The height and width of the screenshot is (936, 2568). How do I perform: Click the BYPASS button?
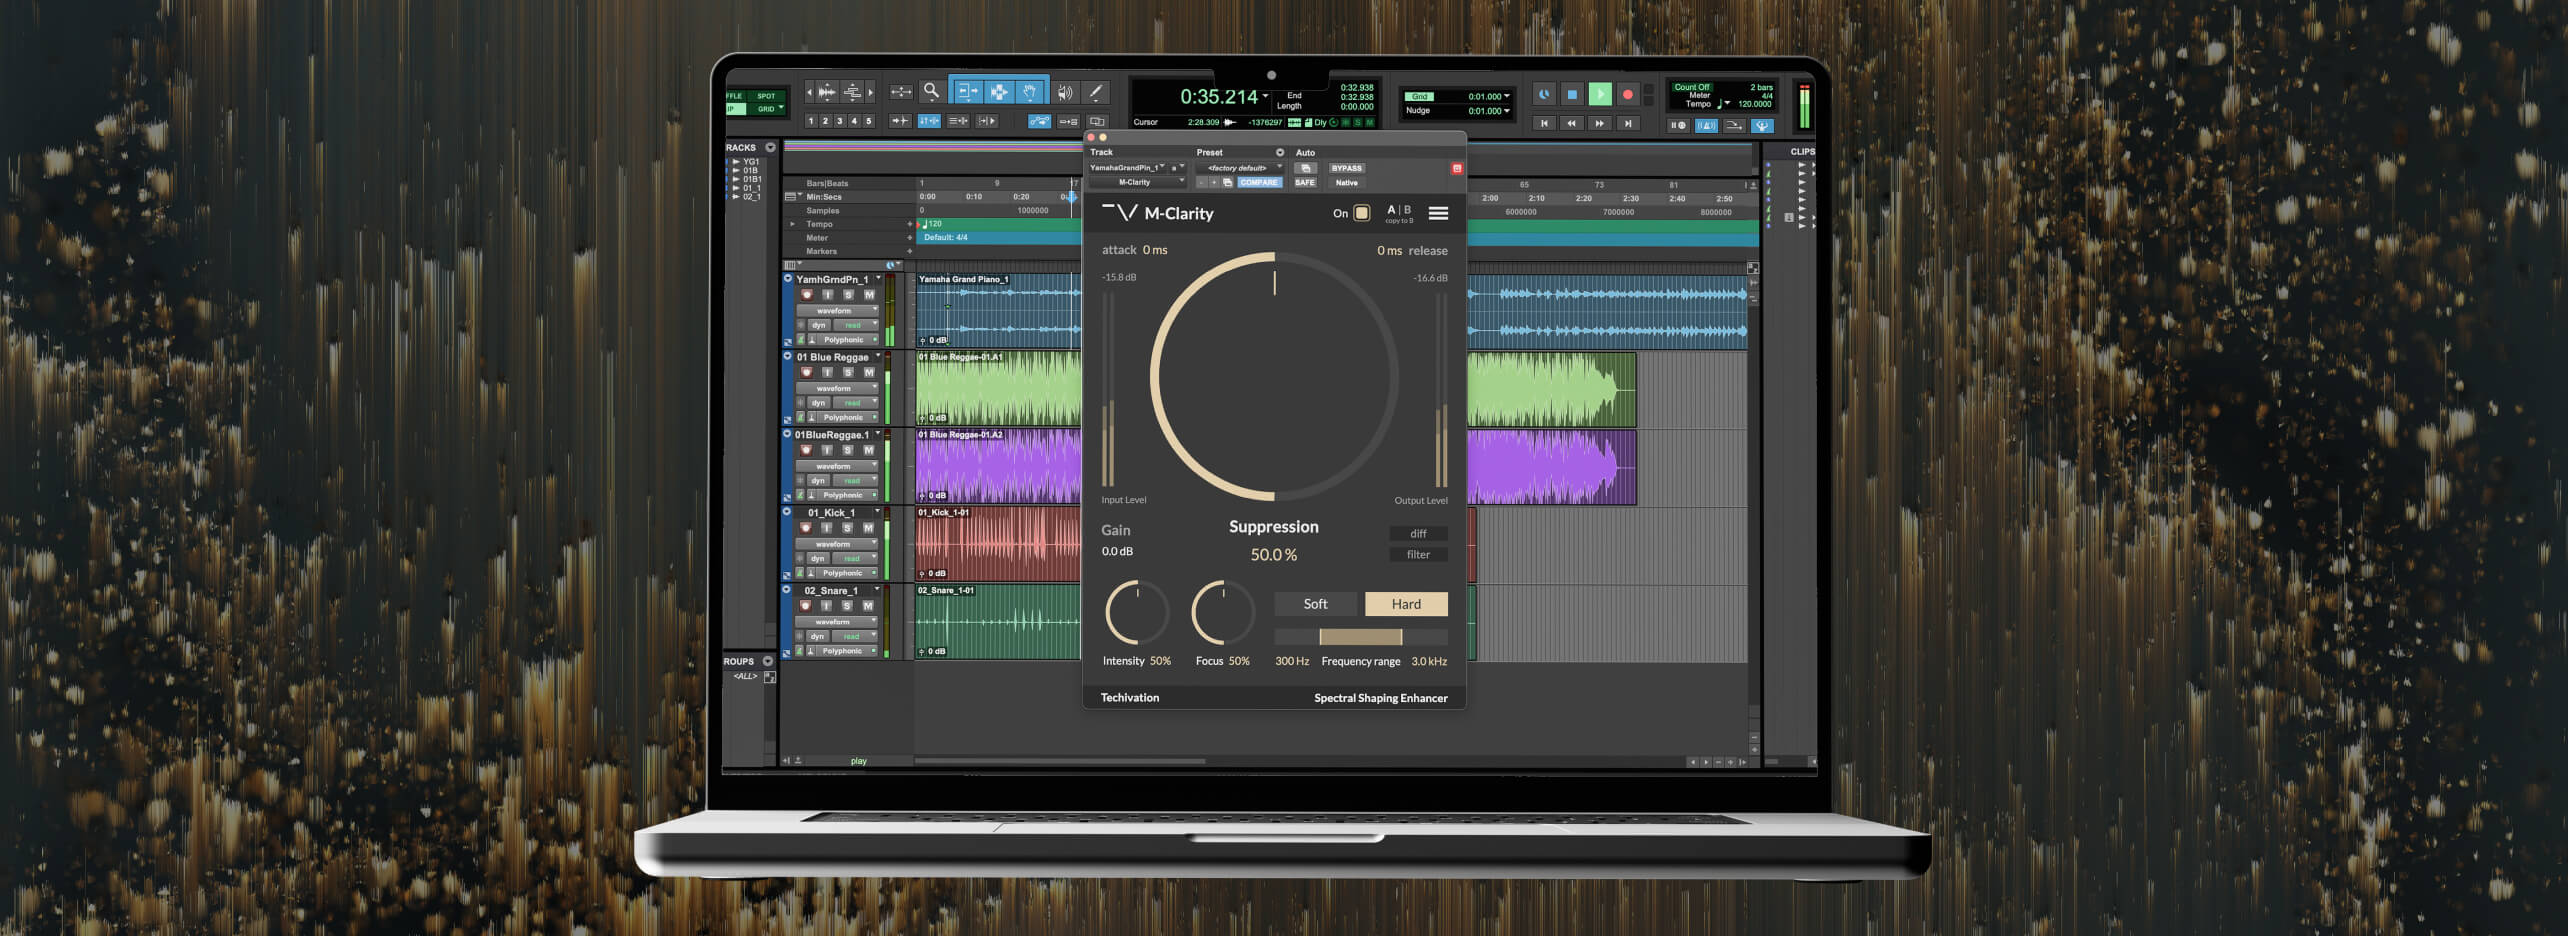point(1346,168)
